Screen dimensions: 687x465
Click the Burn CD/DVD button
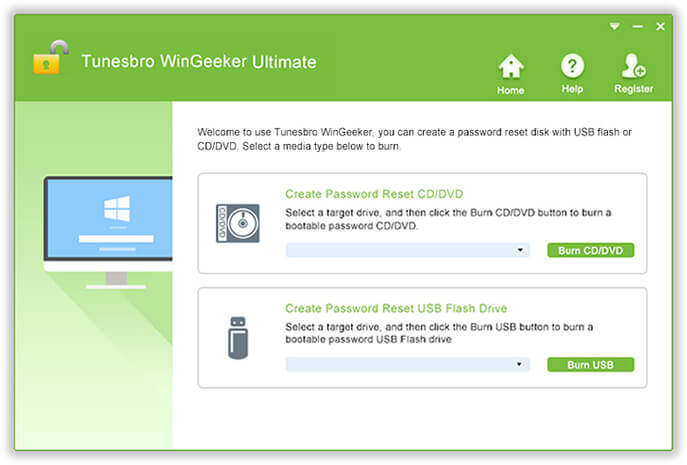click(590, 251)
